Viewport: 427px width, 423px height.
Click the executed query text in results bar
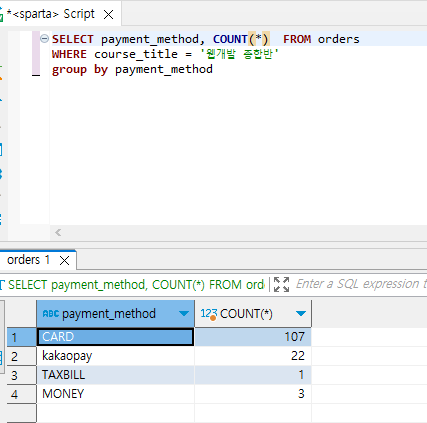click(136, 285)
